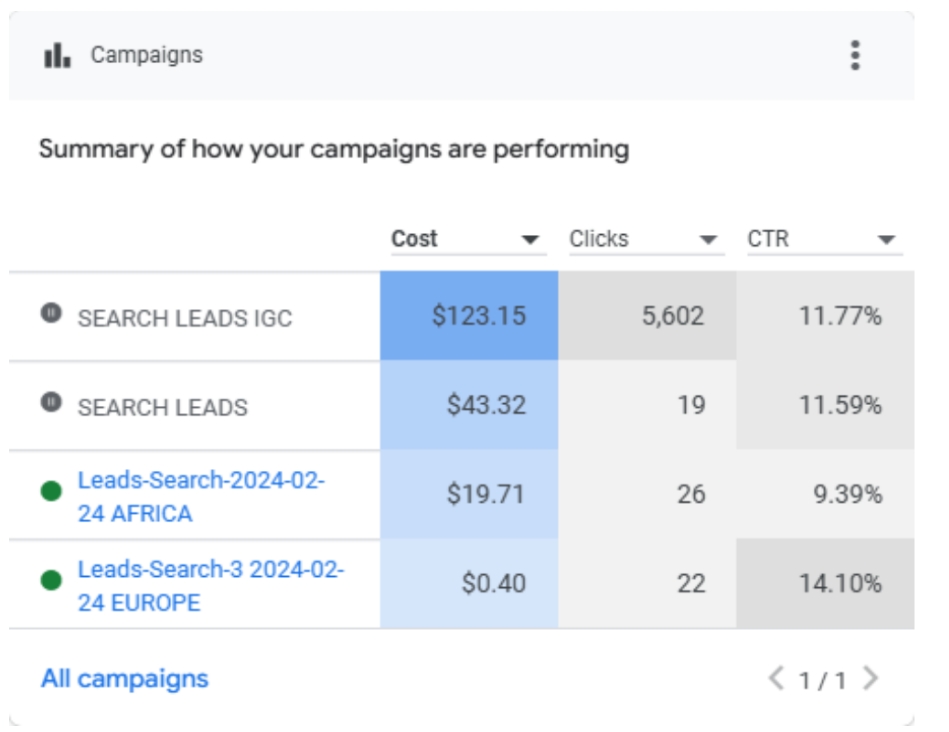949x732 pixels.
Task: Click the $19.71 cost cell
Action: coord(469,494)
